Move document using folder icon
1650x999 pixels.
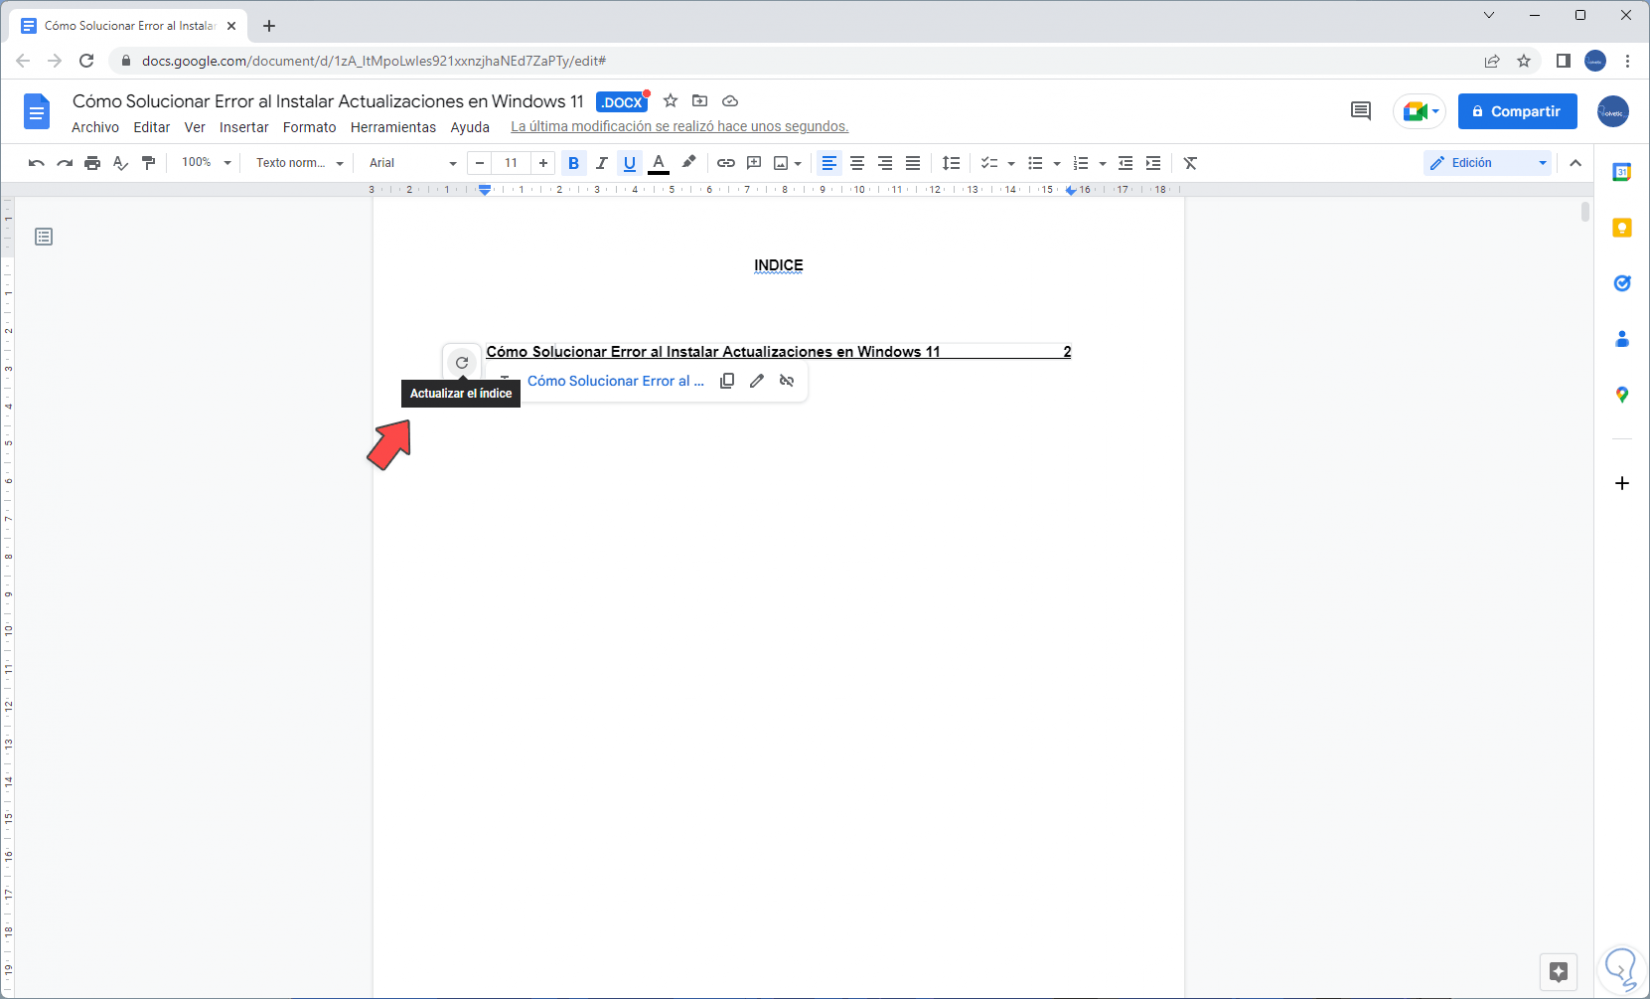tap(700, 101)
